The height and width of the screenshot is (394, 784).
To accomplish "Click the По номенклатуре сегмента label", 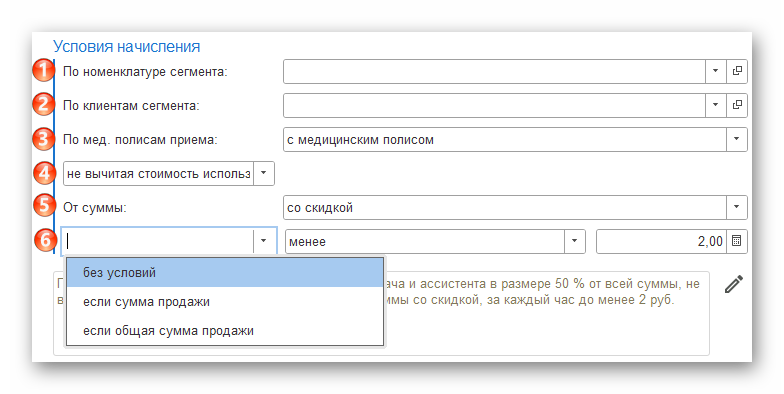I will coord(145,72).
